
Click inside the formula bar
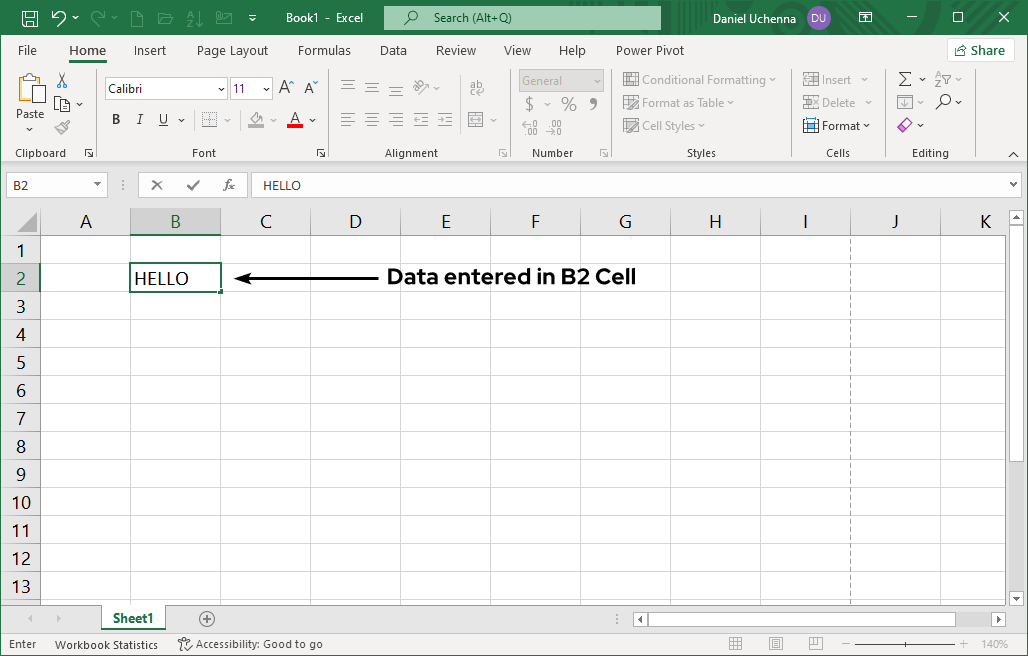500,185
